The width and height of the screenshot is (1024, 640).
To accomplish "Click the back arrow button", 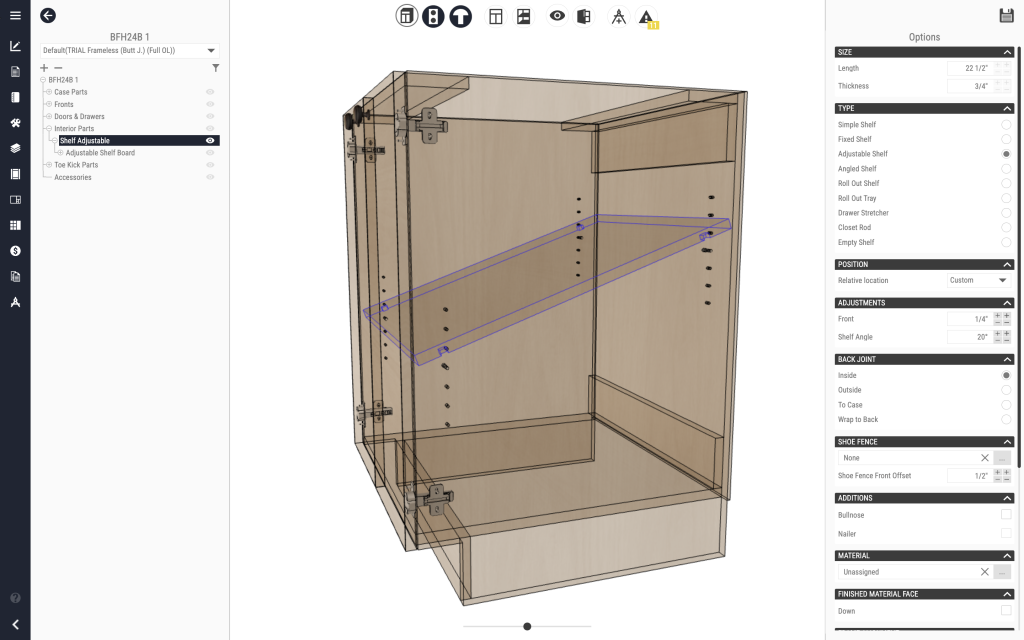I will click(48, 15).
